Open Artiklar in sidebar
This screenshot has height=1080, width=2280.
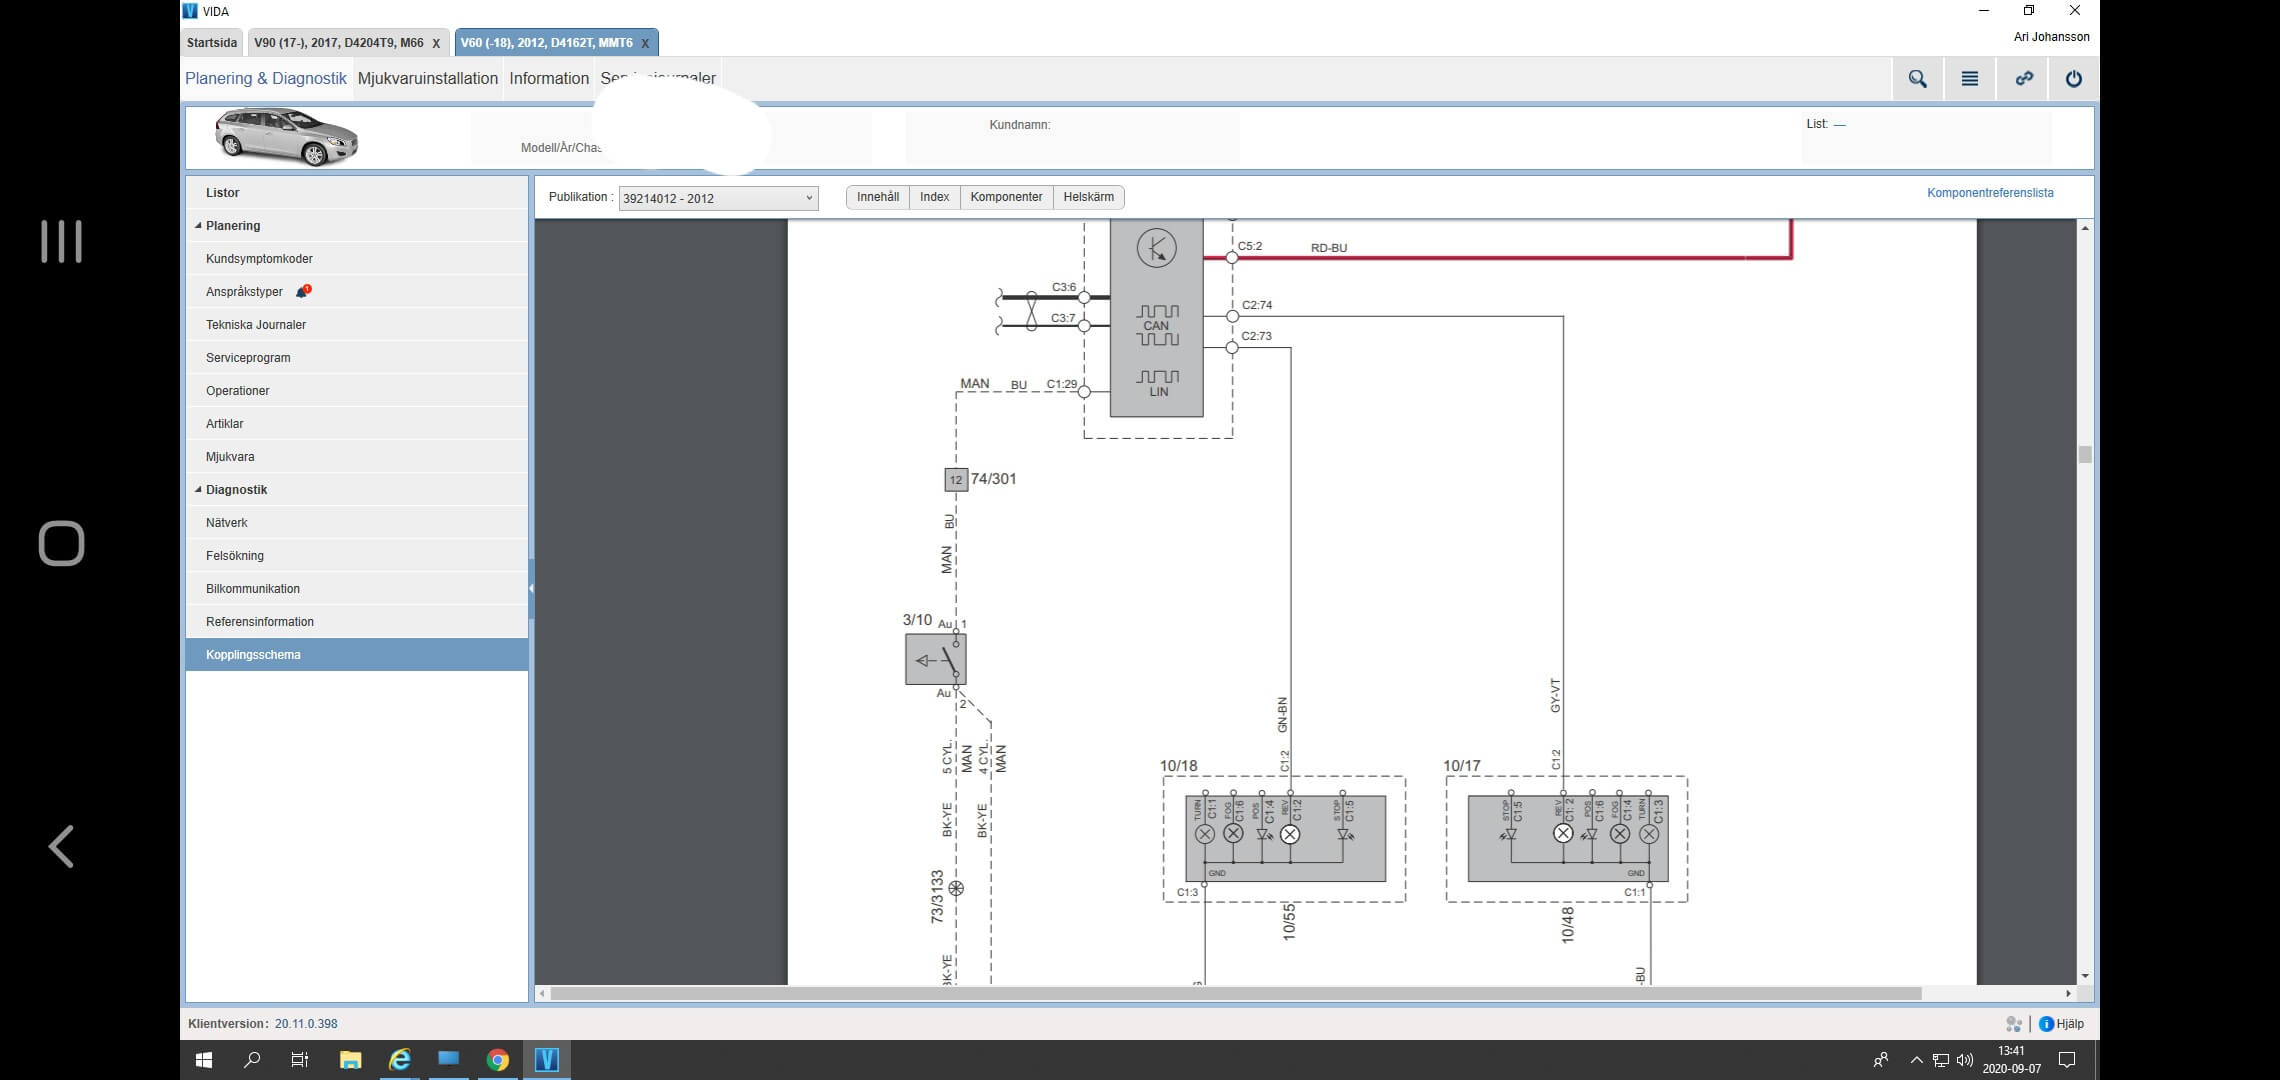click(x=357, y=424)
